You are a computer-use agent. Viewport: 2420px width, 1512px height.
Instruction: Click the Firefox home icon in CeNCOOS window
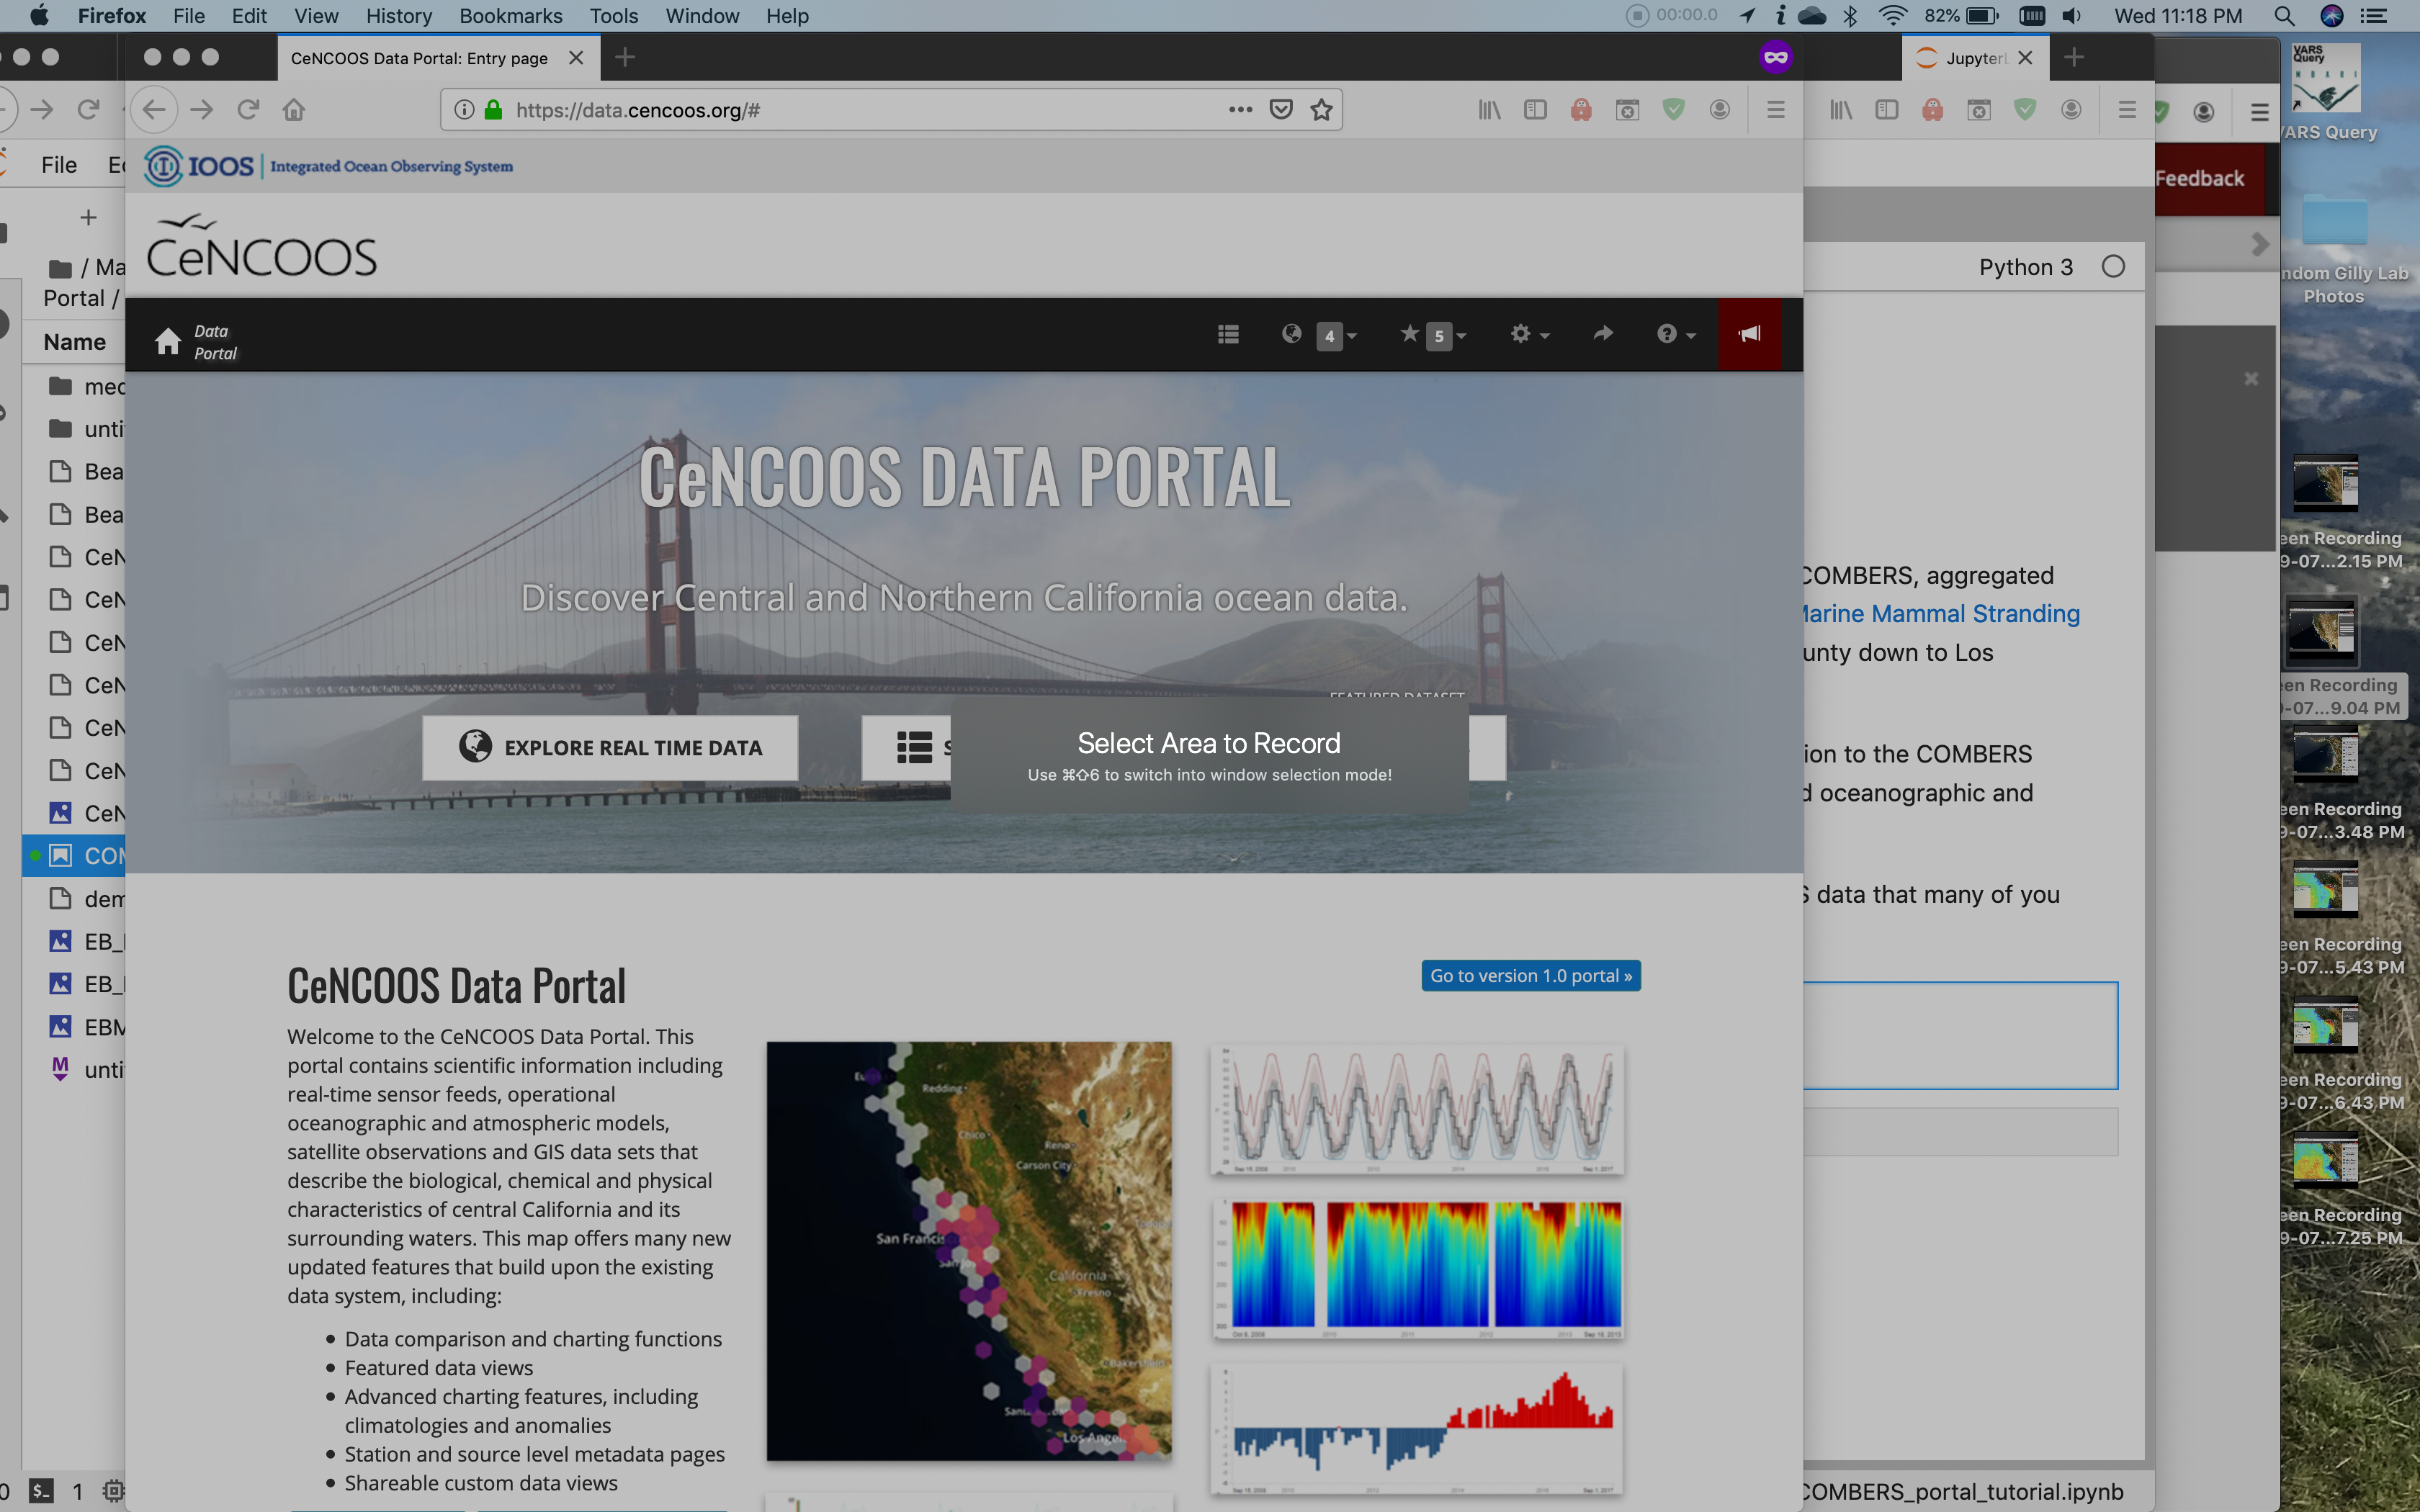[294, 110]
